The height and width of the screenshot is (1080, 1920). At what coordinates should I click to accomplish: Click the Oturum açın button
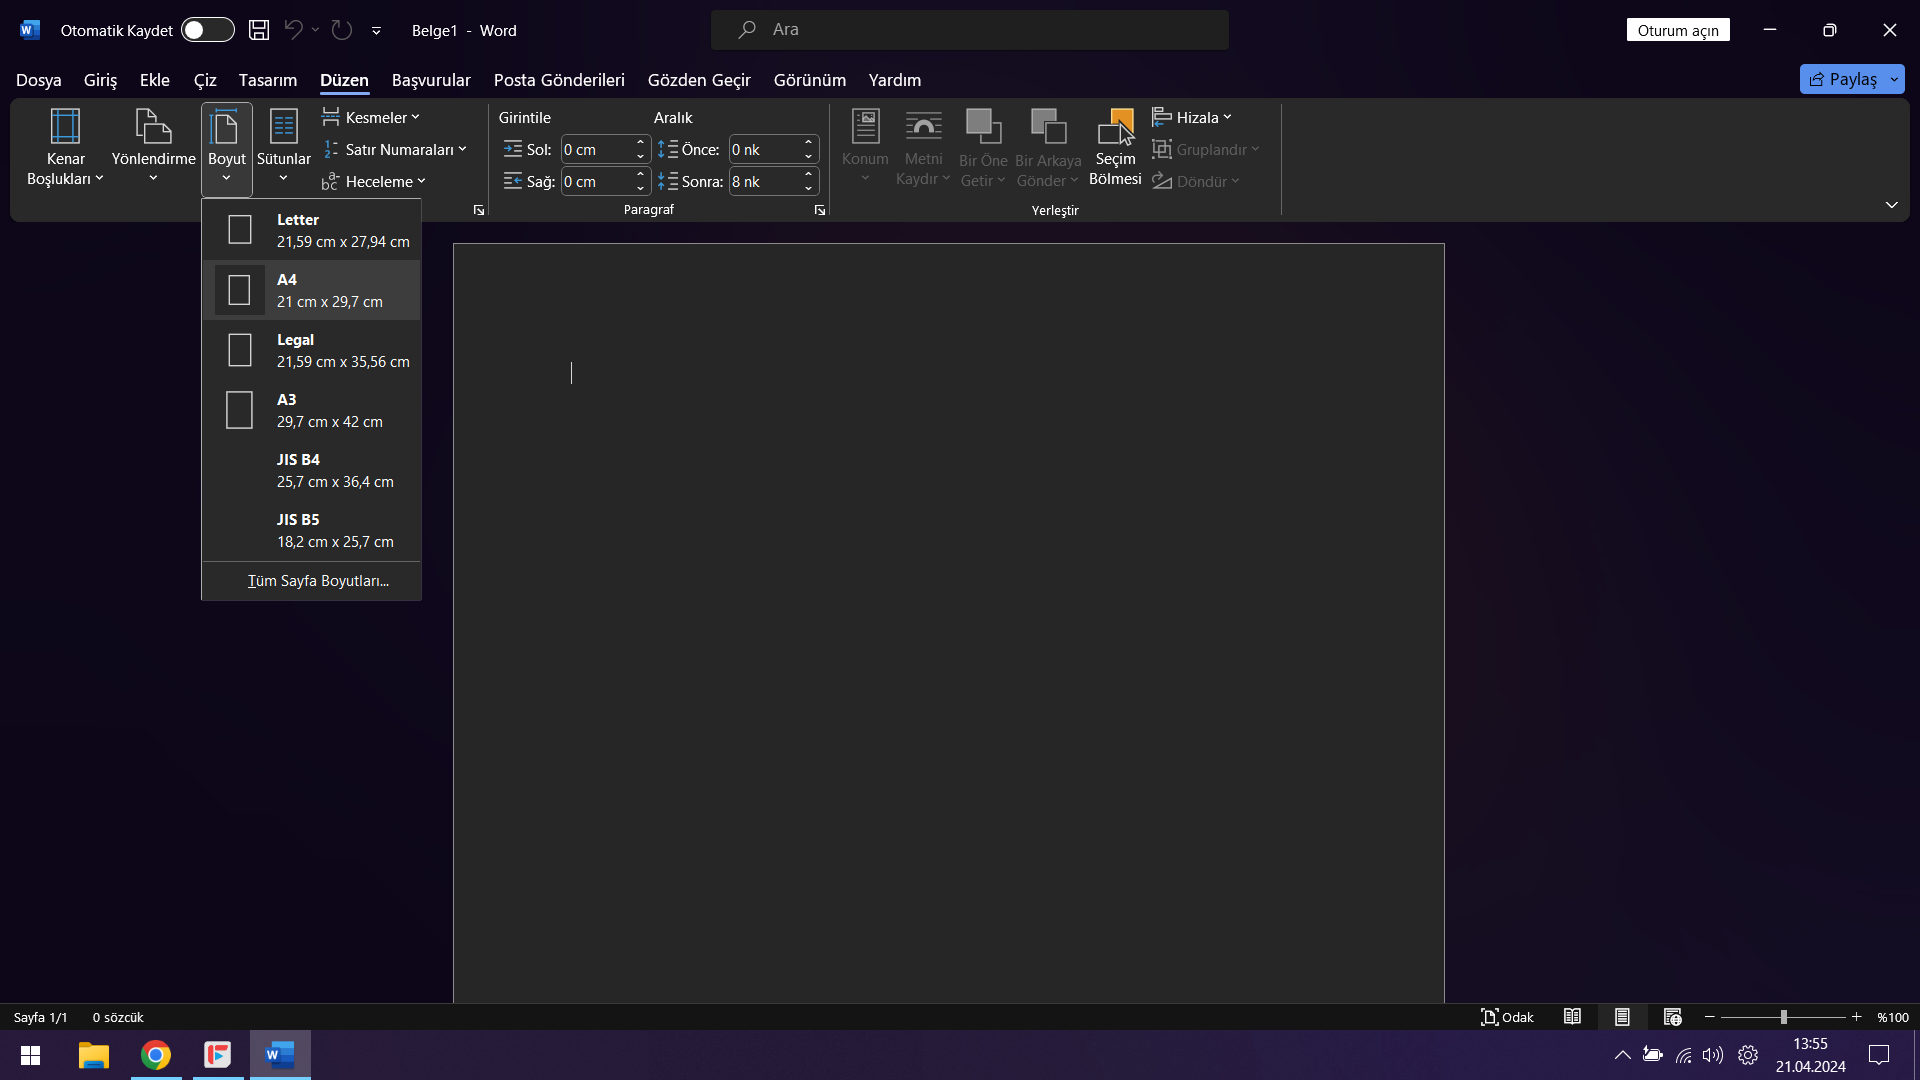click(x=1677, y=30)
